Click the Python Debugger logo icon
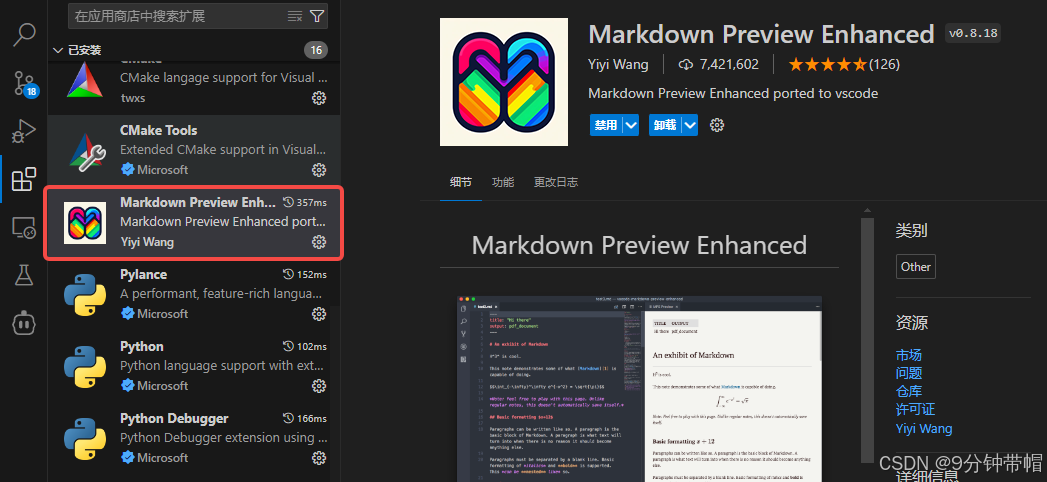Viewport: 1047px width, 482px height. coord(85,439)
